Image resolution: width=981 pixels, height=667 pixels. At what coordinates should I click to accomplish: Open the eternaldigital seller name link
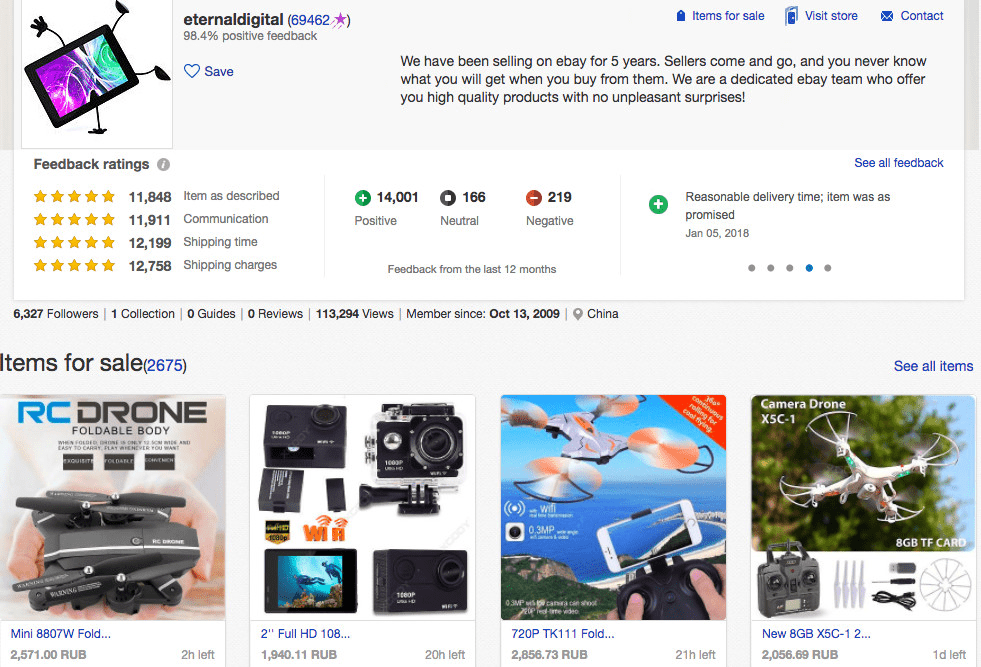[x=233, y=19]
